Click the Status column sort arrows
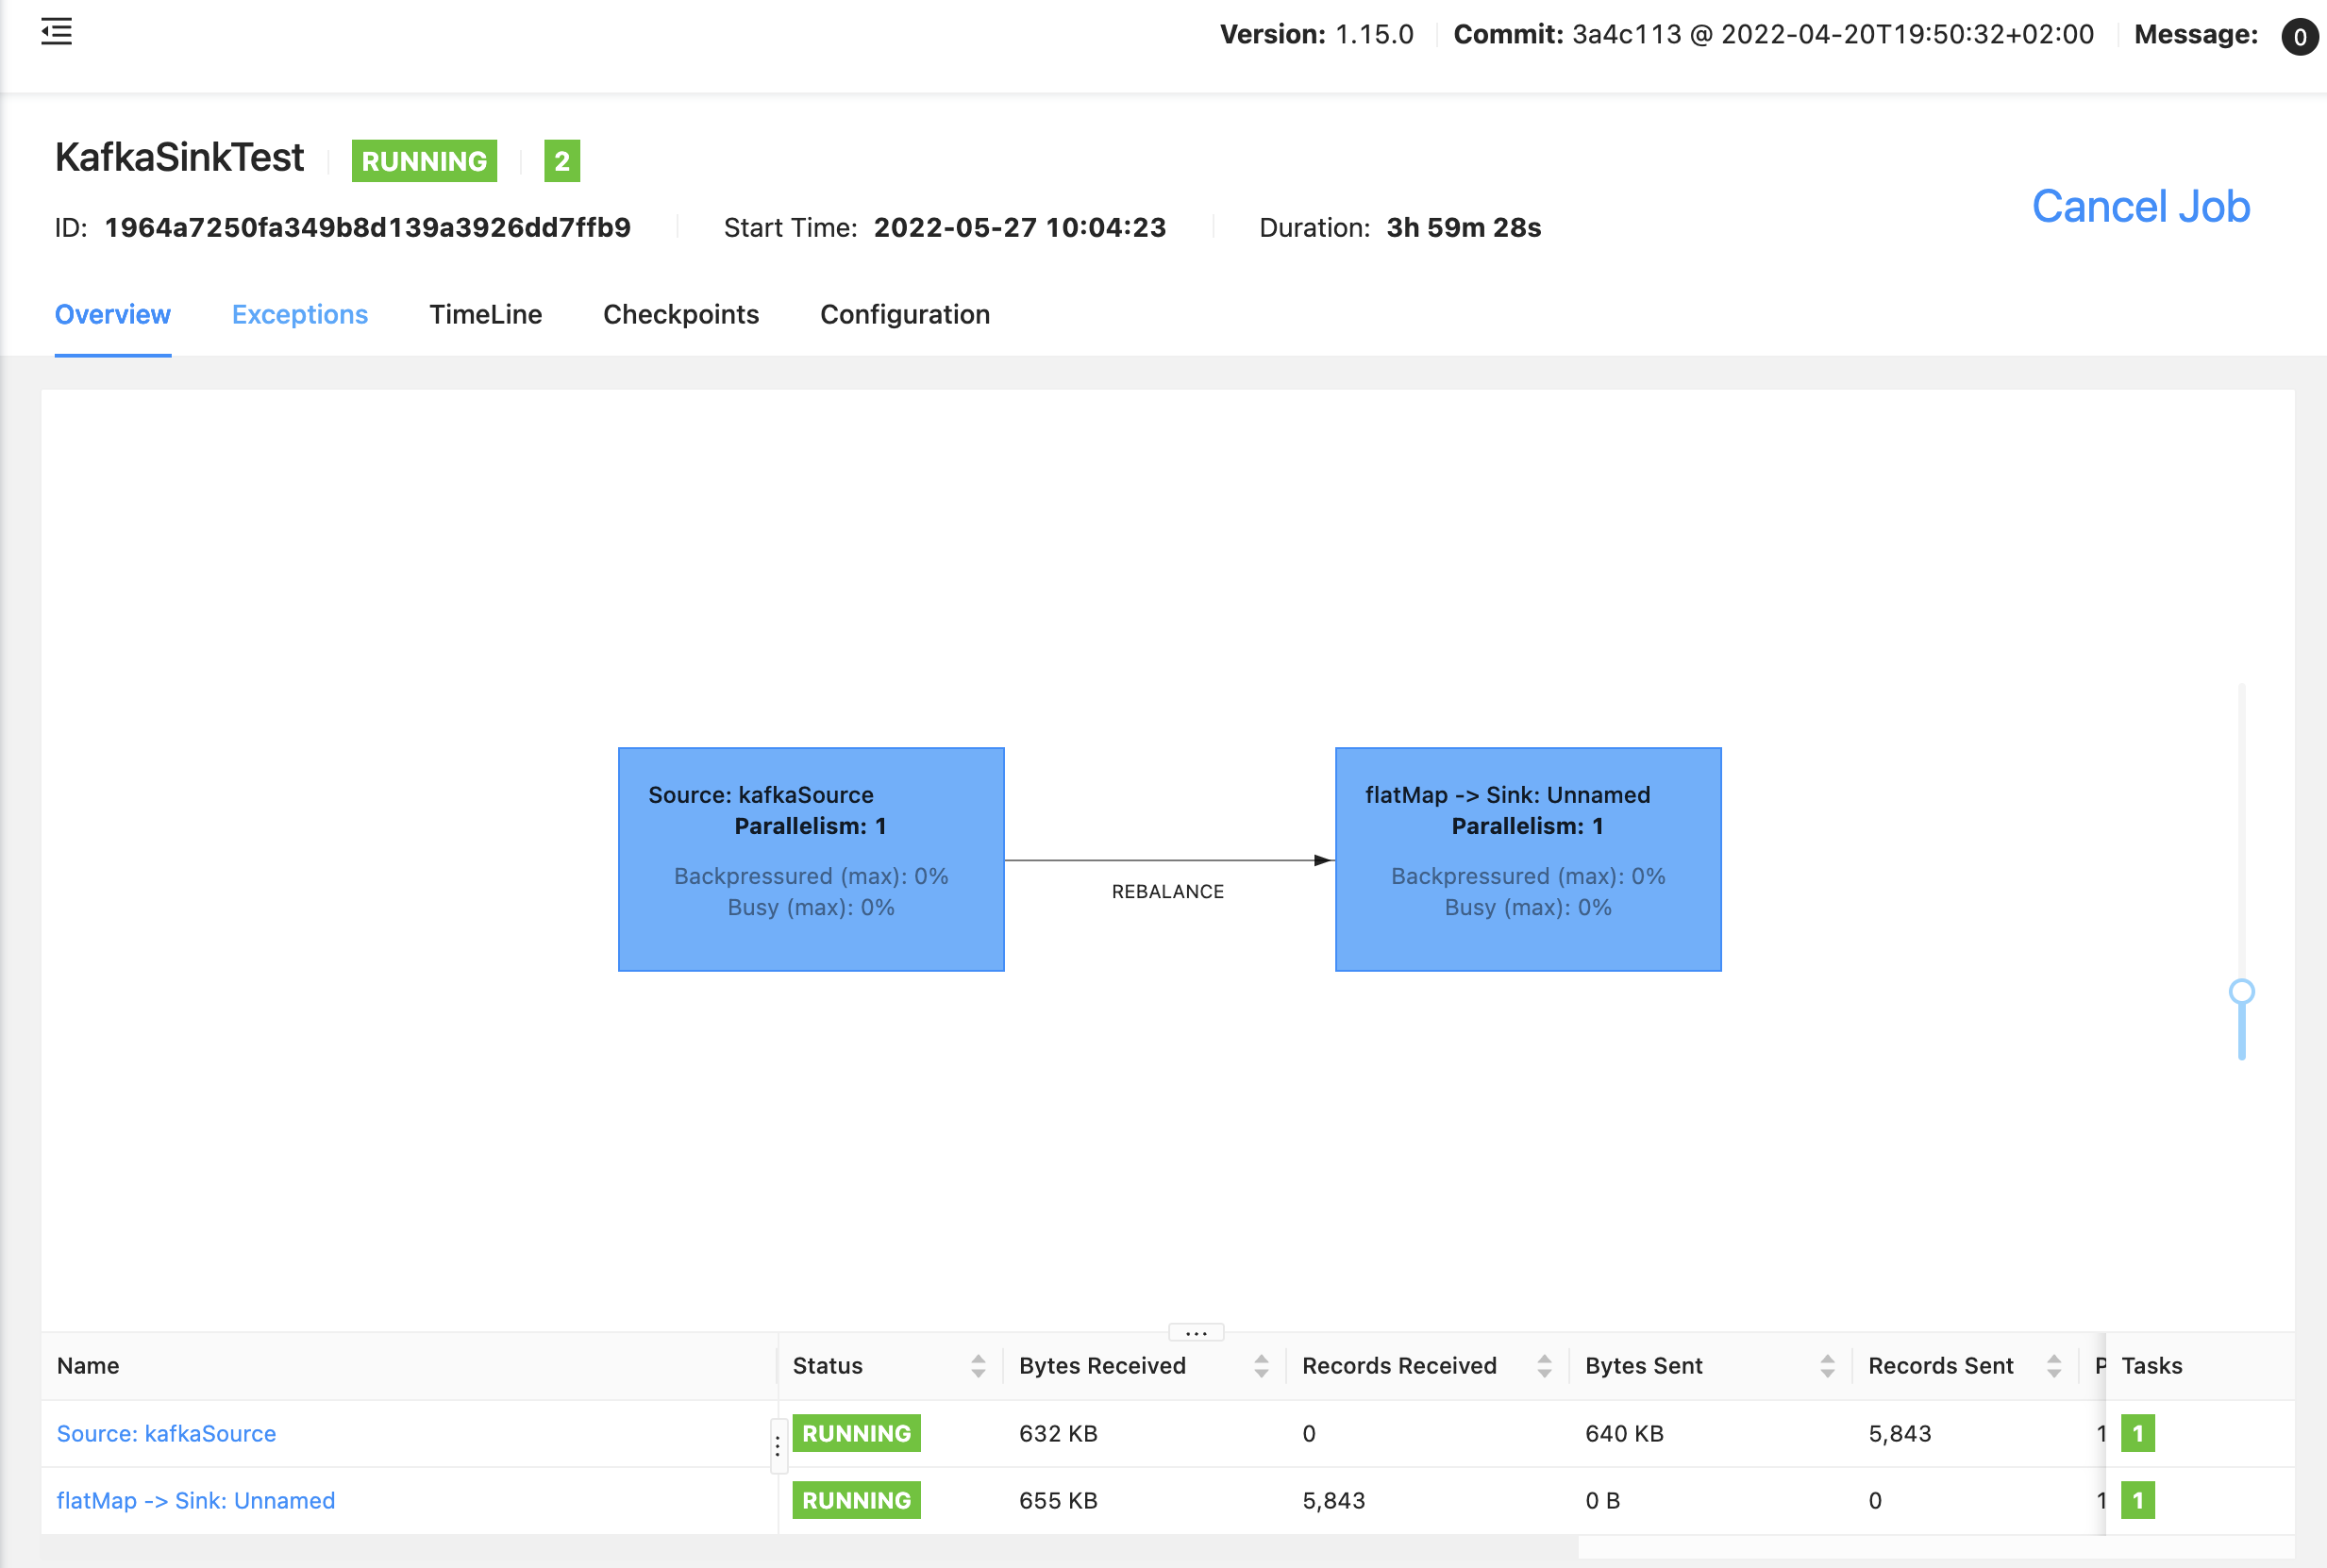Screen dimensions: 2327x1568 pyautogui.click(x=977, y=1366)
